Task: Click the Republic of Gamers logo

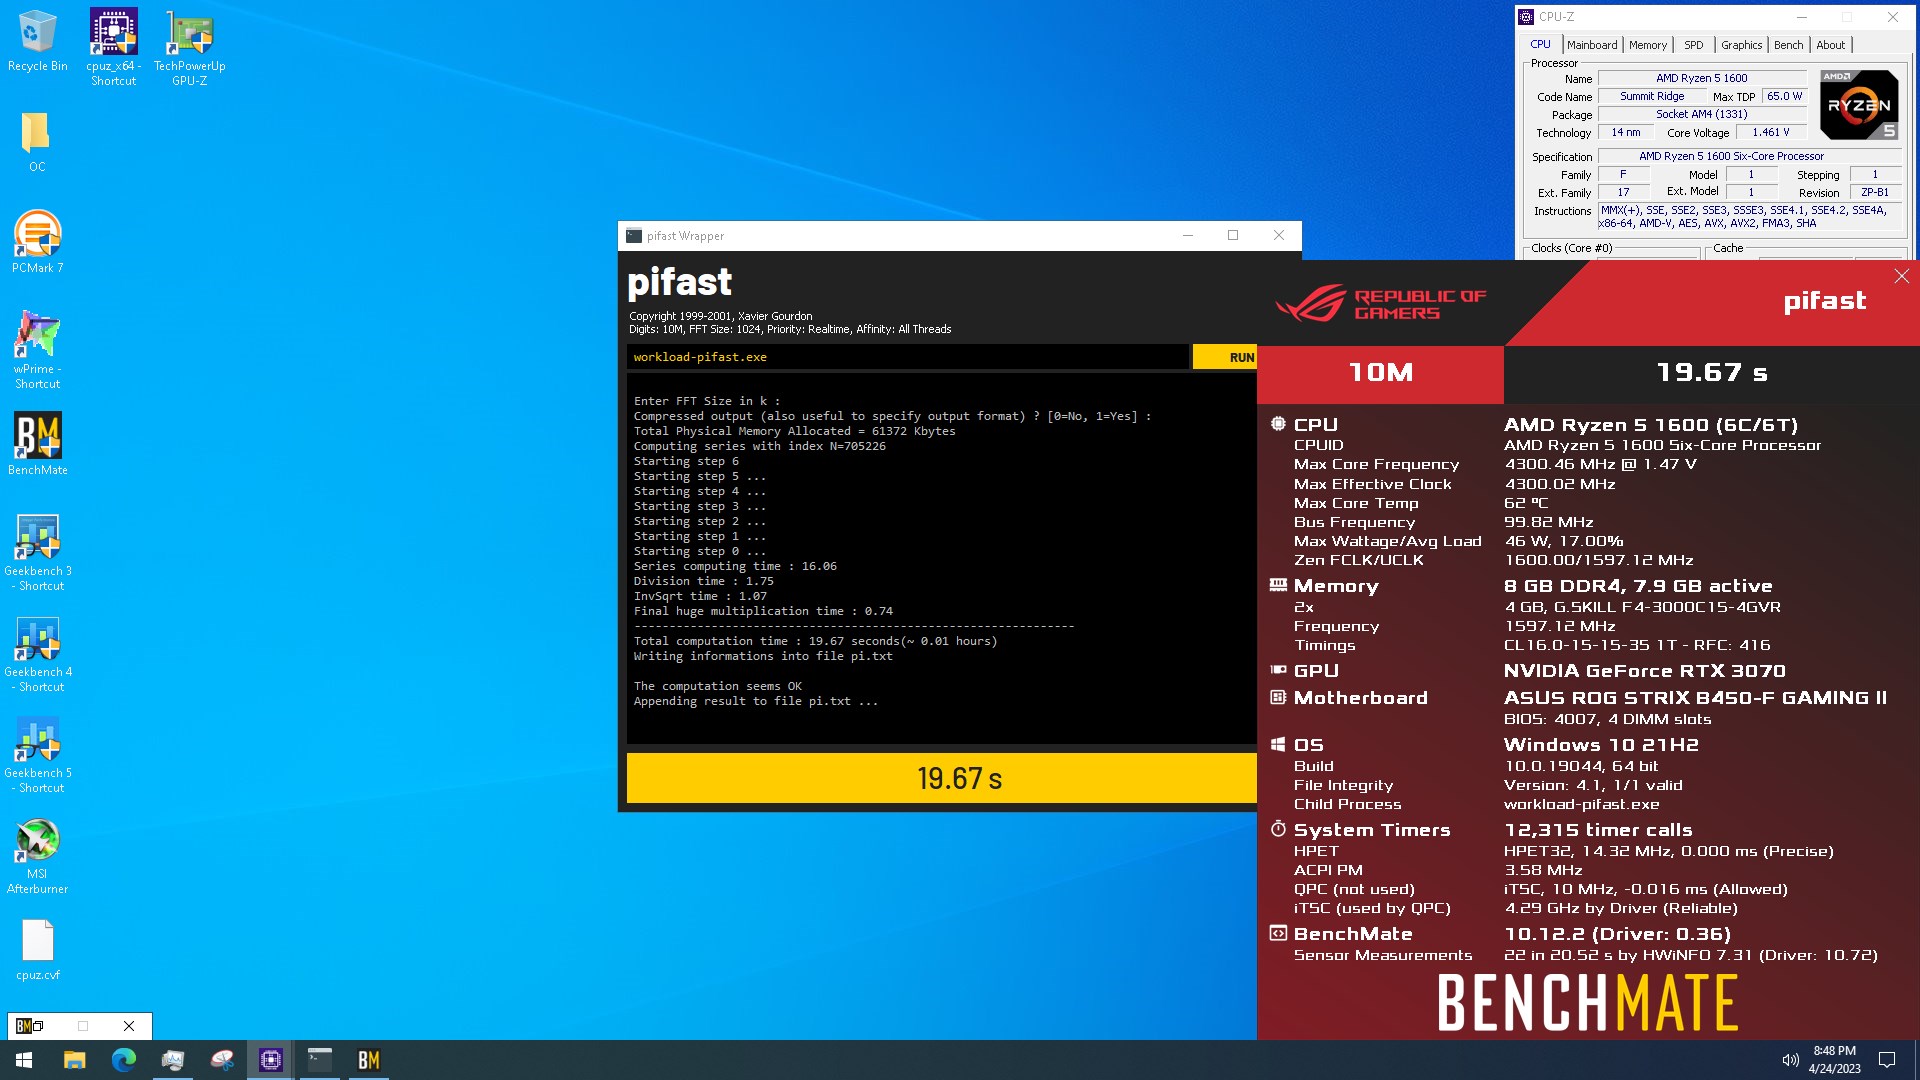Action: click(1380, 303)
